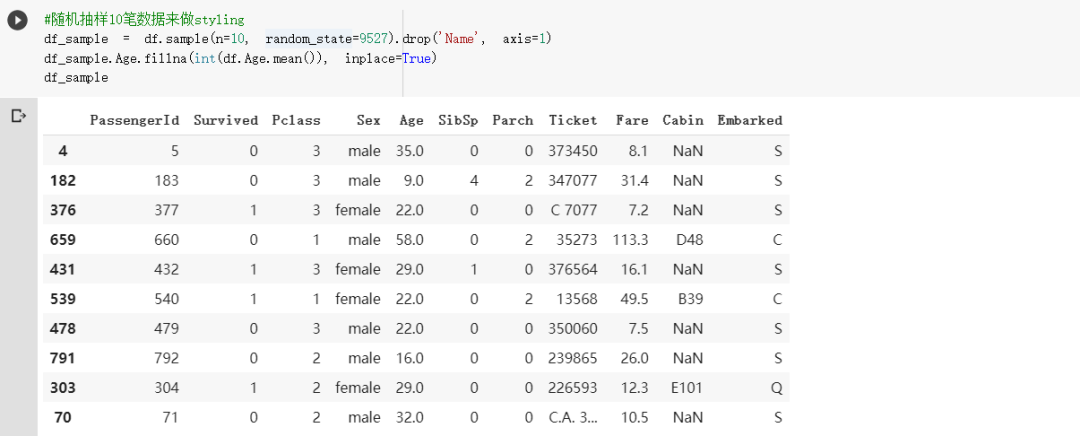Click inside the code line with df.sample
Image resolution: width=1080 pixels, height=436 pixels.
[298, 39]
